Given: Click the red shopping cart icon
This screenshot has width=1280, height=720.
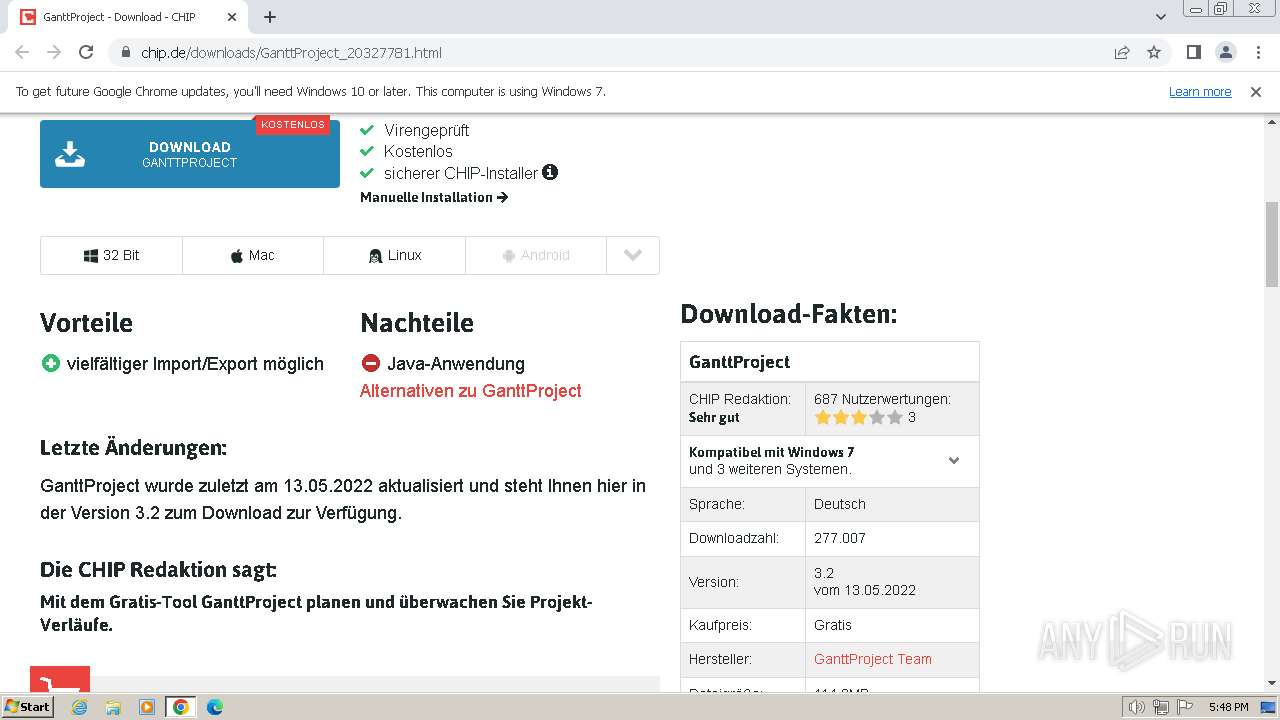Looking at the screenshot, I should pos(60,680).
